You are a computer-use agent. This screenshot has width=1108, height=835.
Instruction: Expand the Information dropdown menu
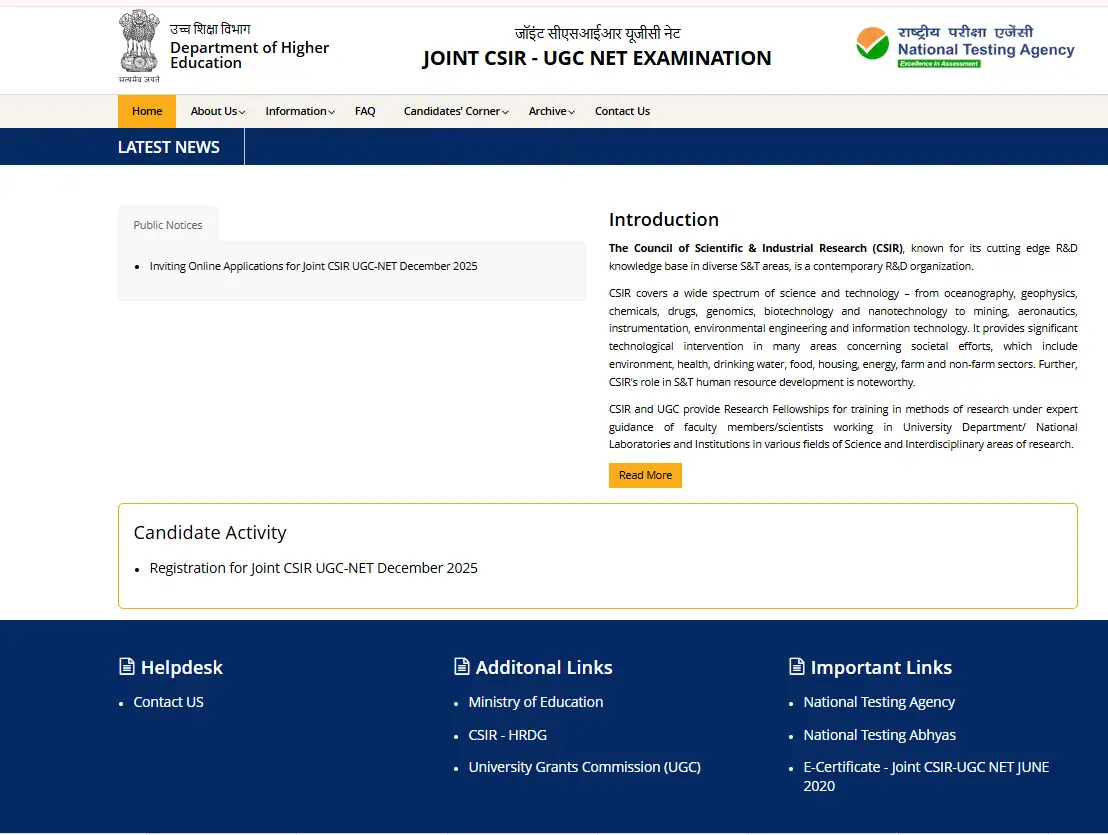(x=298, y=111)
